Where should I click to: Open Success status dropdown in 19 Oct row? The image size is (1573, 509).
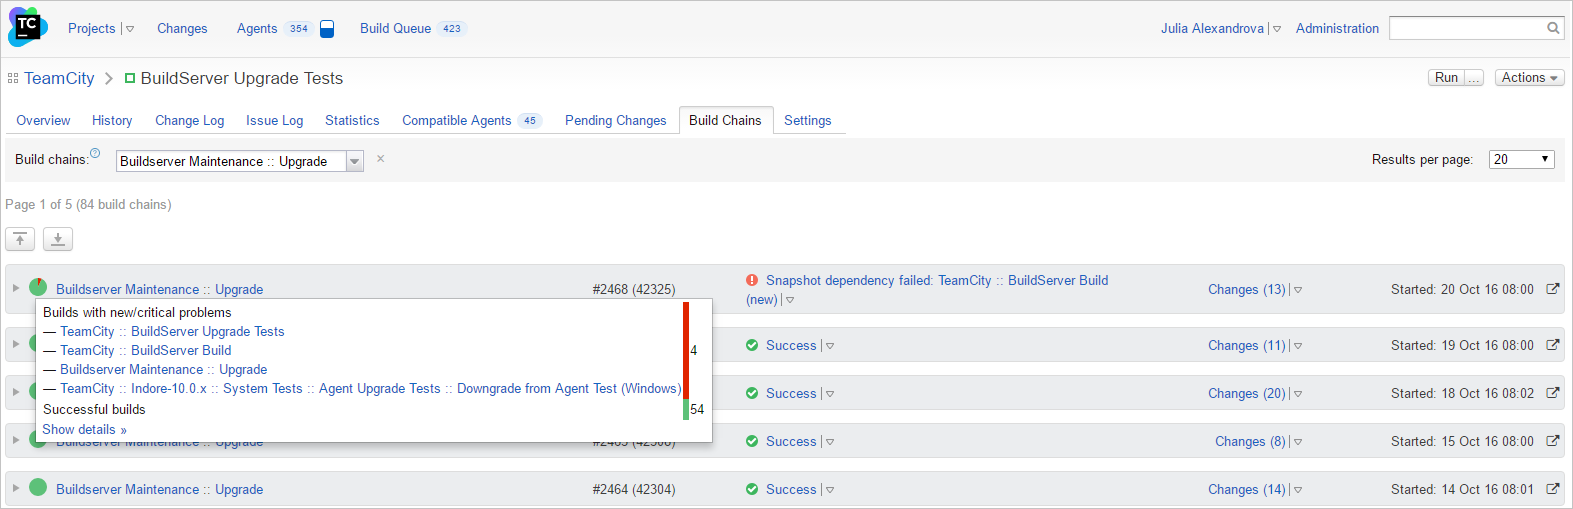830,346
